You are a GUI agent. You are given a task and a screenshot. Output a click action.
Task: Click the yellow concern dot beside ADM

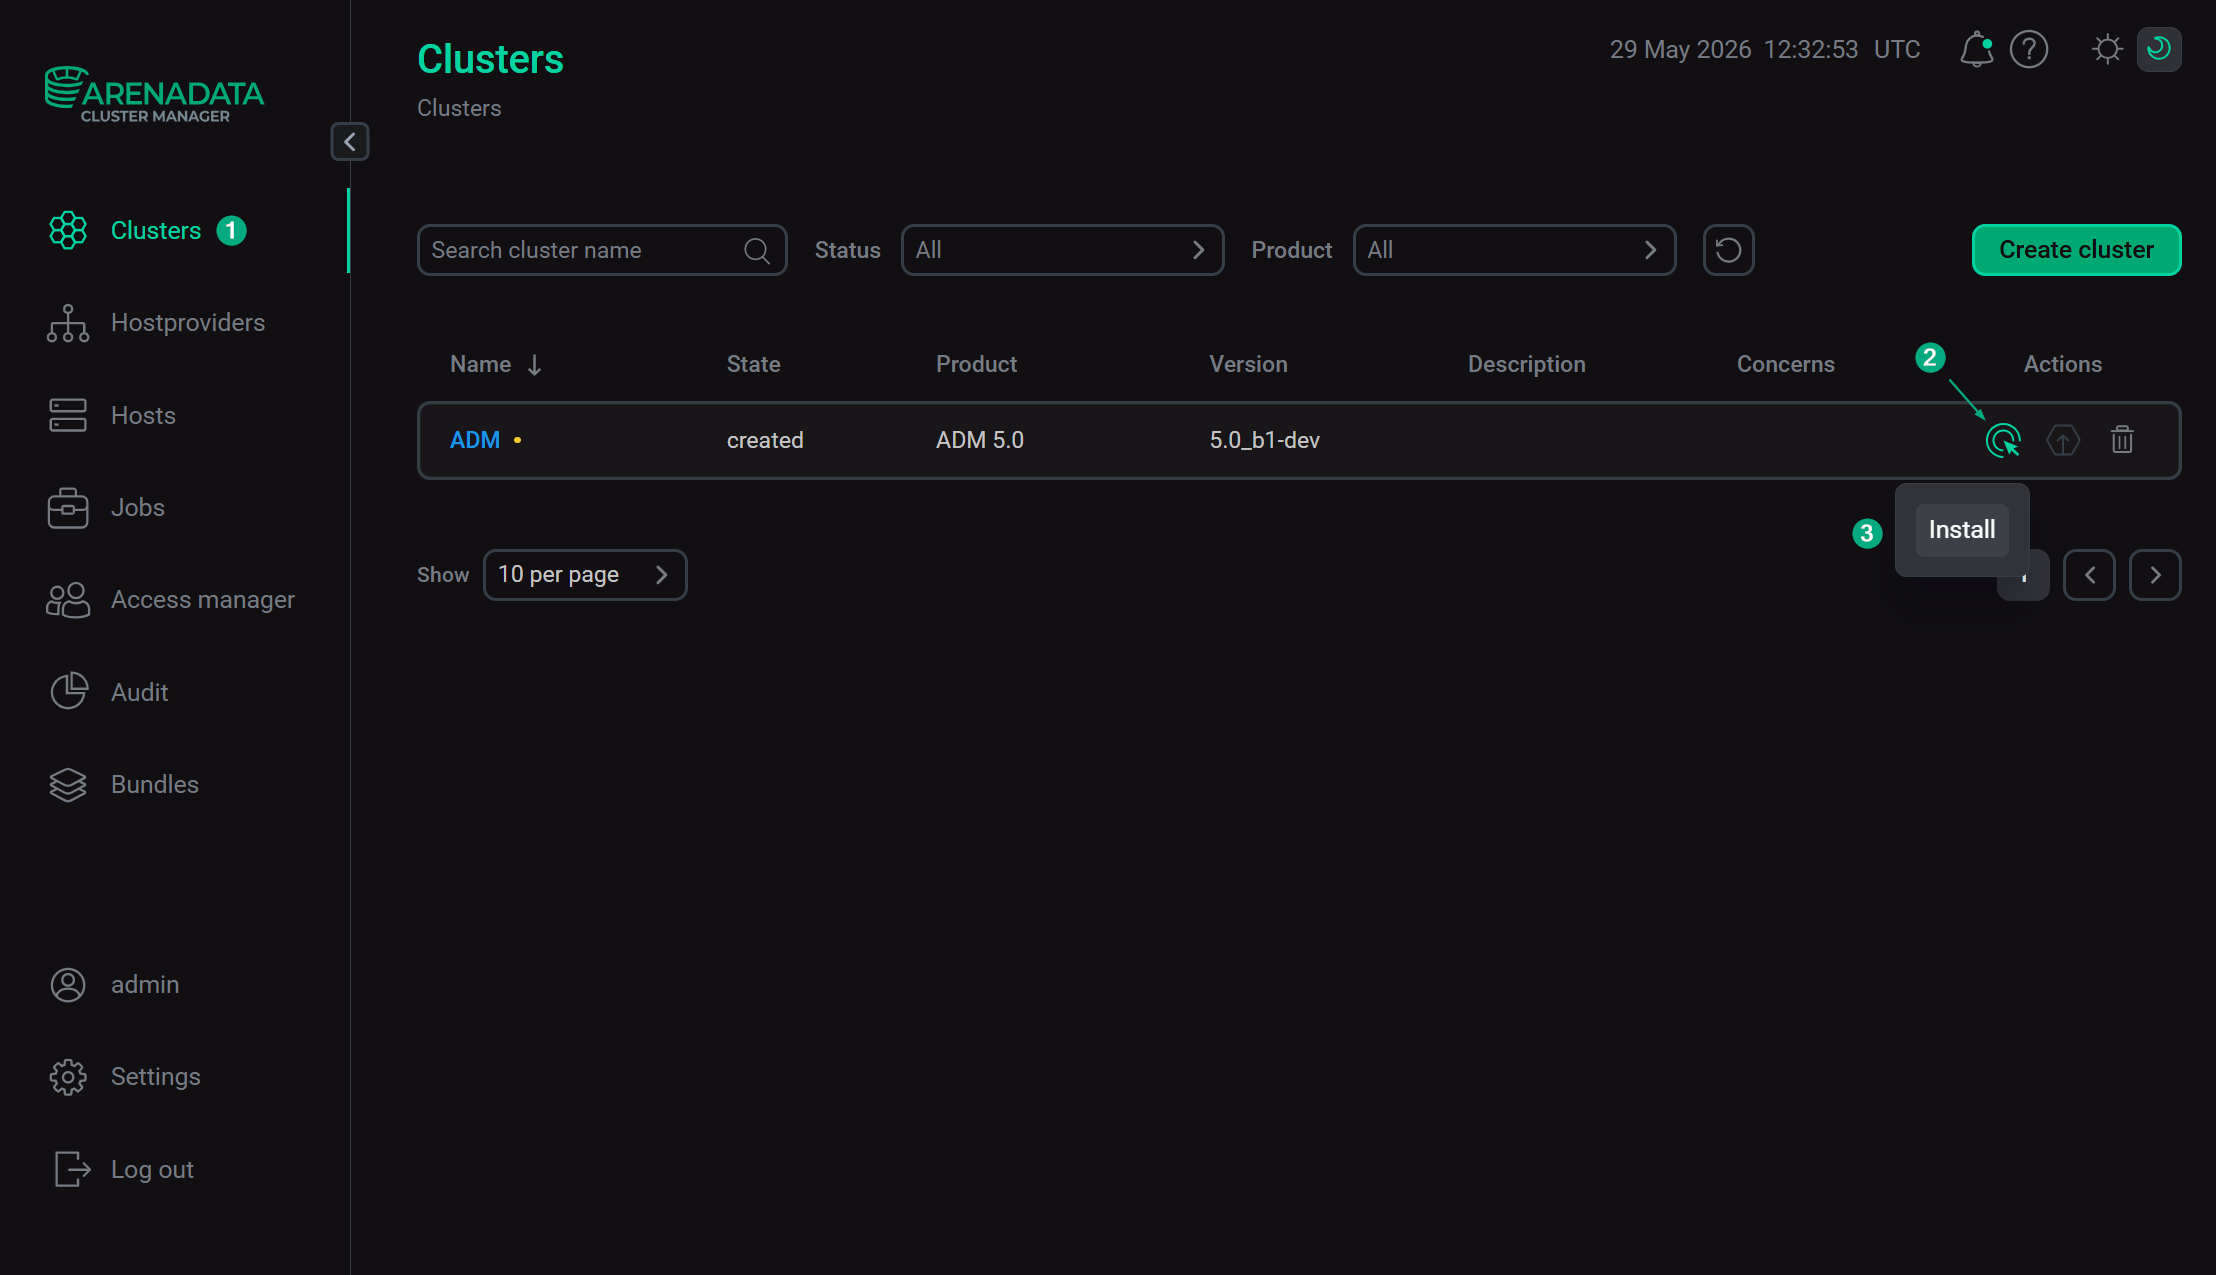(x=517, y=440)
